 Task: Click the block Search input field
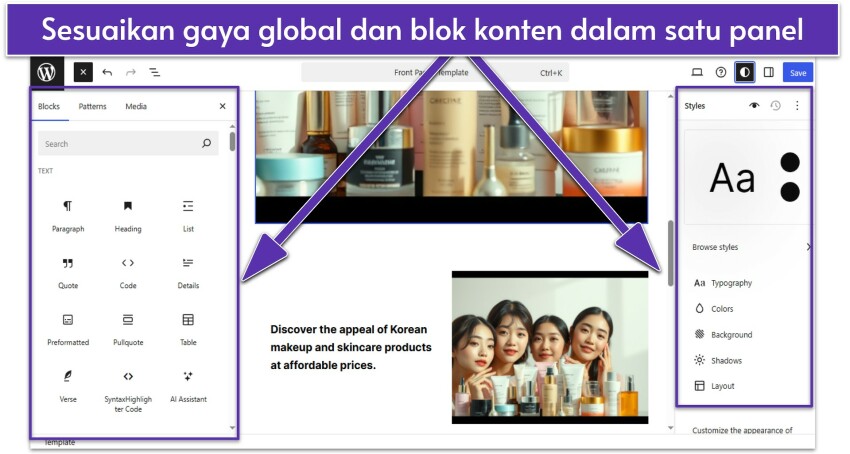click(x=120, y=144)
